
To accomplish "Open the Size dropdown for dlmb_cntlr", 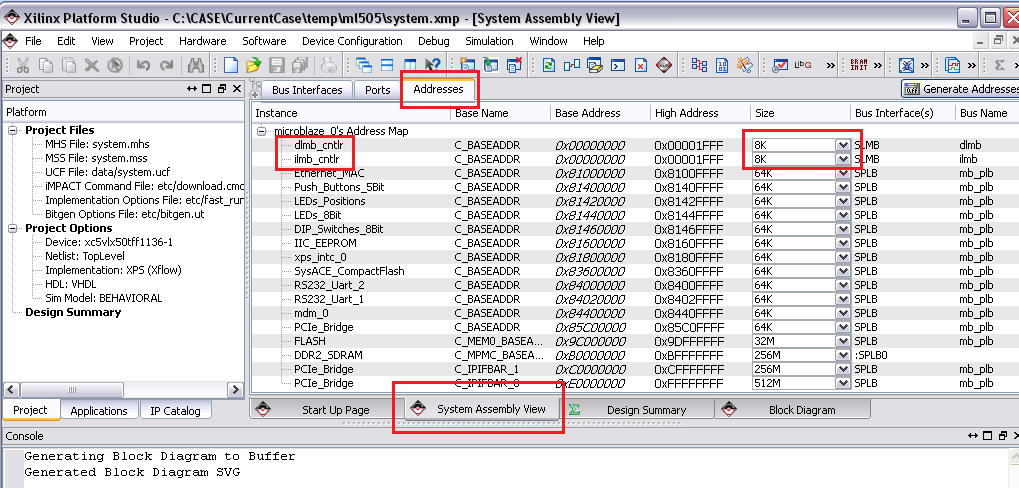I will click(842, 145).
